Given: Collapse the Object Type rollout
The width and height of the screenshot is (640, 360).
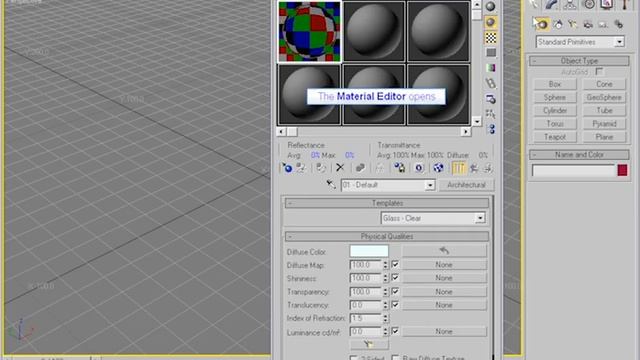Looking at the screenshot, I should (x=579, y=61).
